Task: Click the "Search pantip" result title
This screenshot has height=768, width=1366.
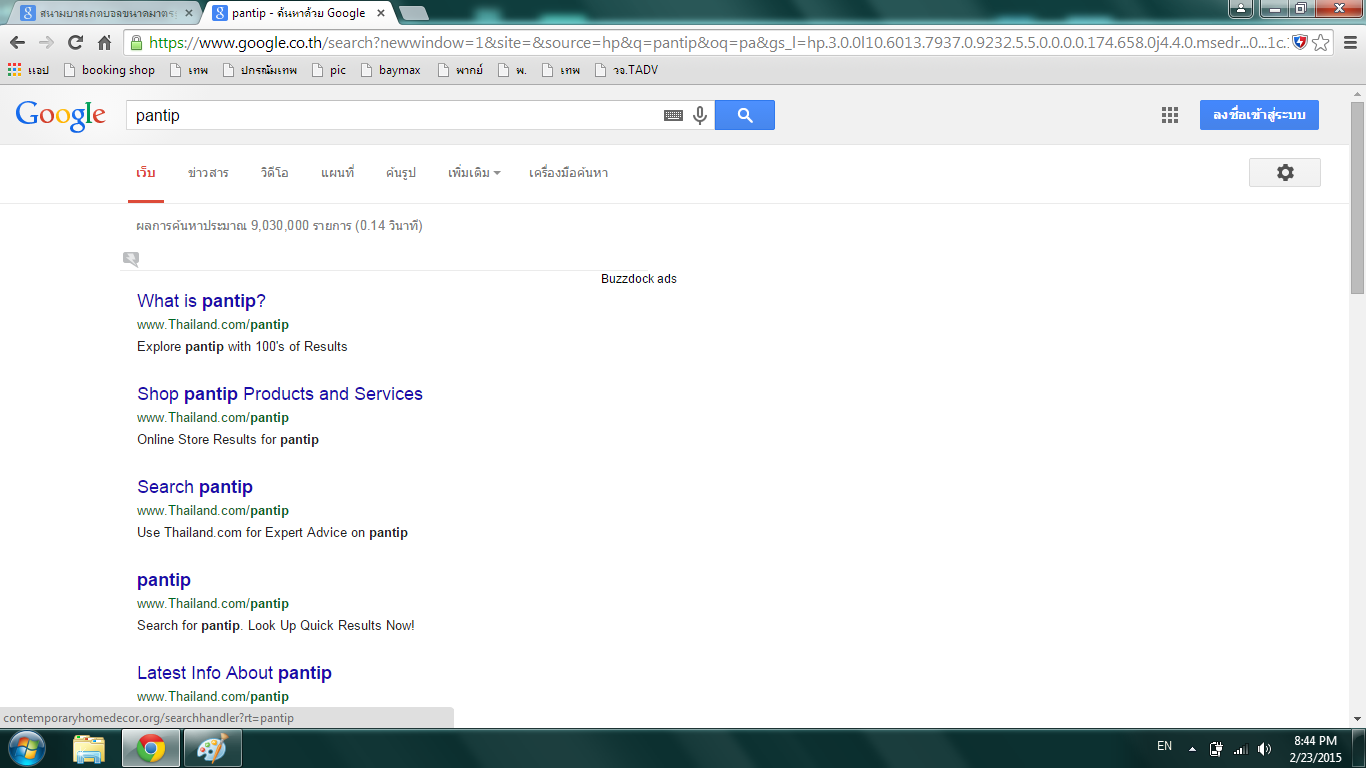Action: [195, 487]
